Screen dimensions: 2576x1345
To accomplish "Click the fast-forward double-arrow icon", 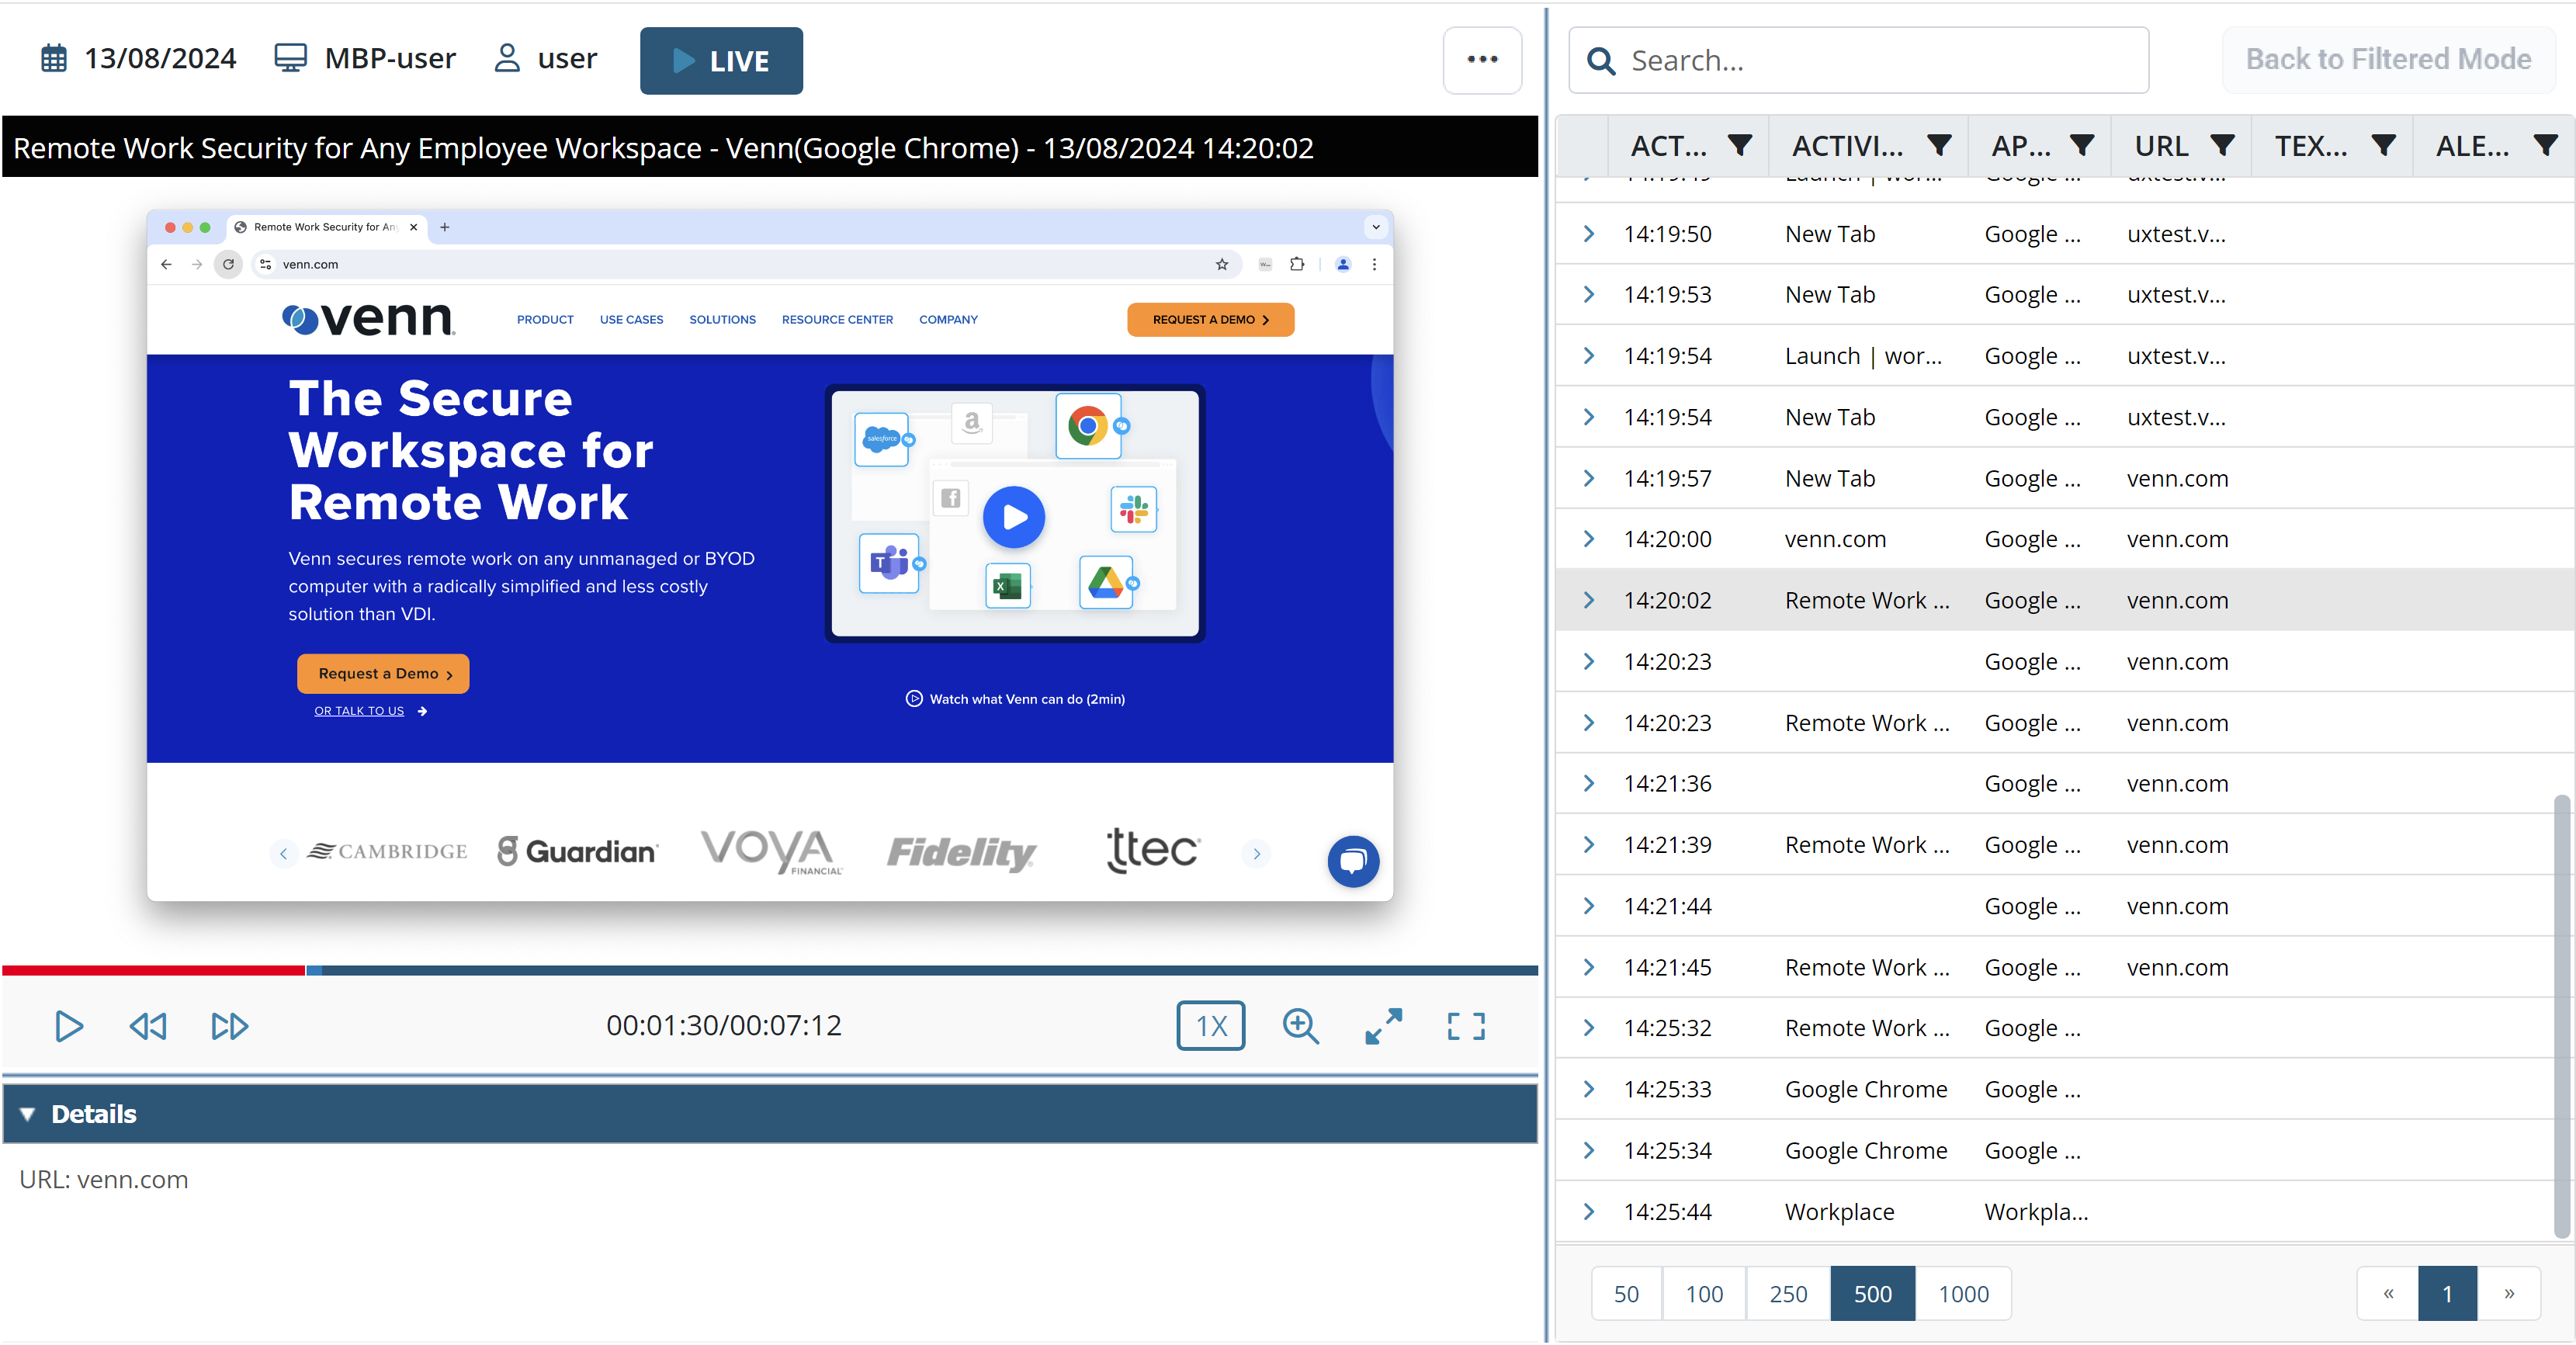I will [x=229, y=1026].
